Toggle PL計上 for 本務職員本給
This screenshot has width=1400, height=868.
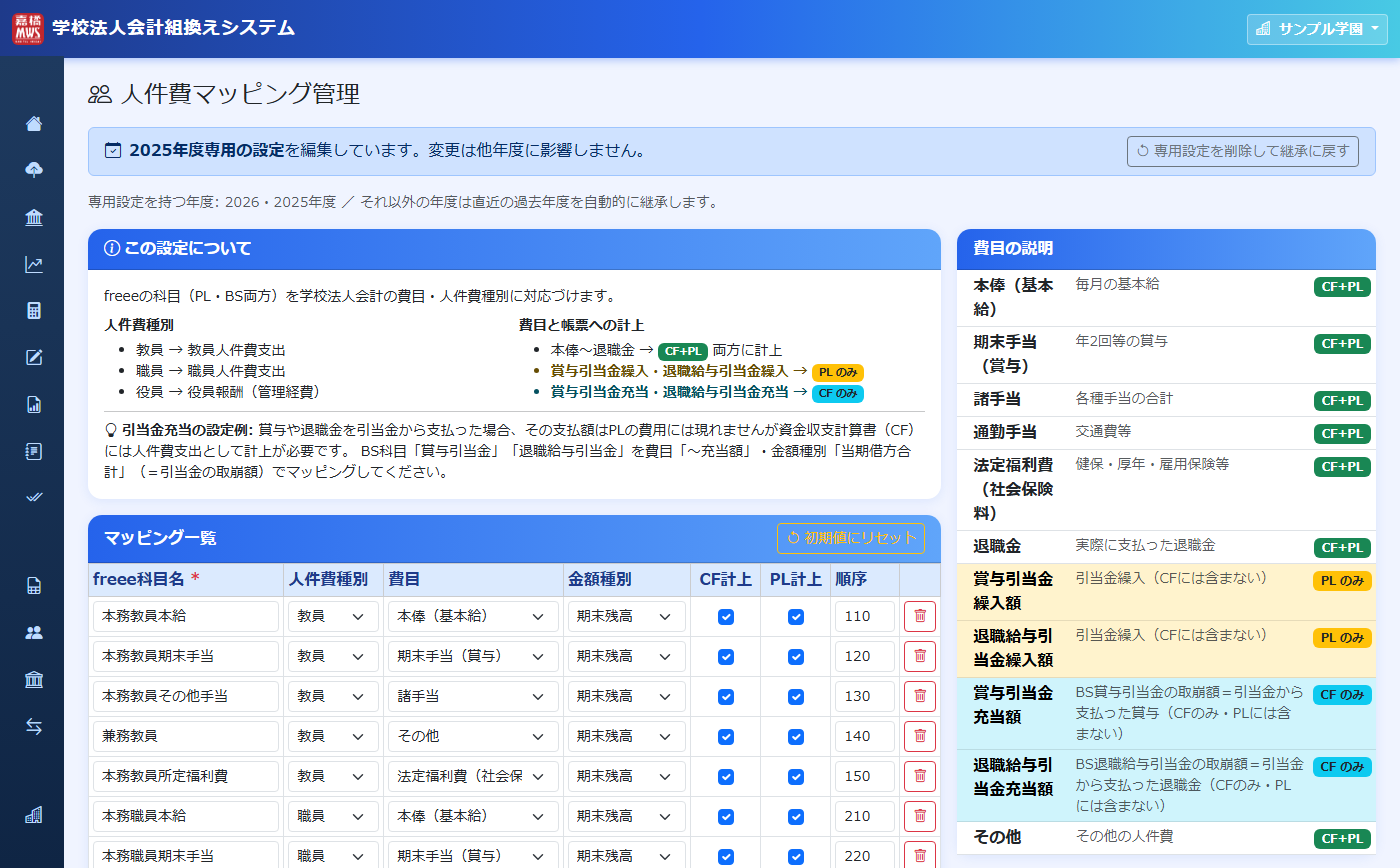tap(796, 817)
